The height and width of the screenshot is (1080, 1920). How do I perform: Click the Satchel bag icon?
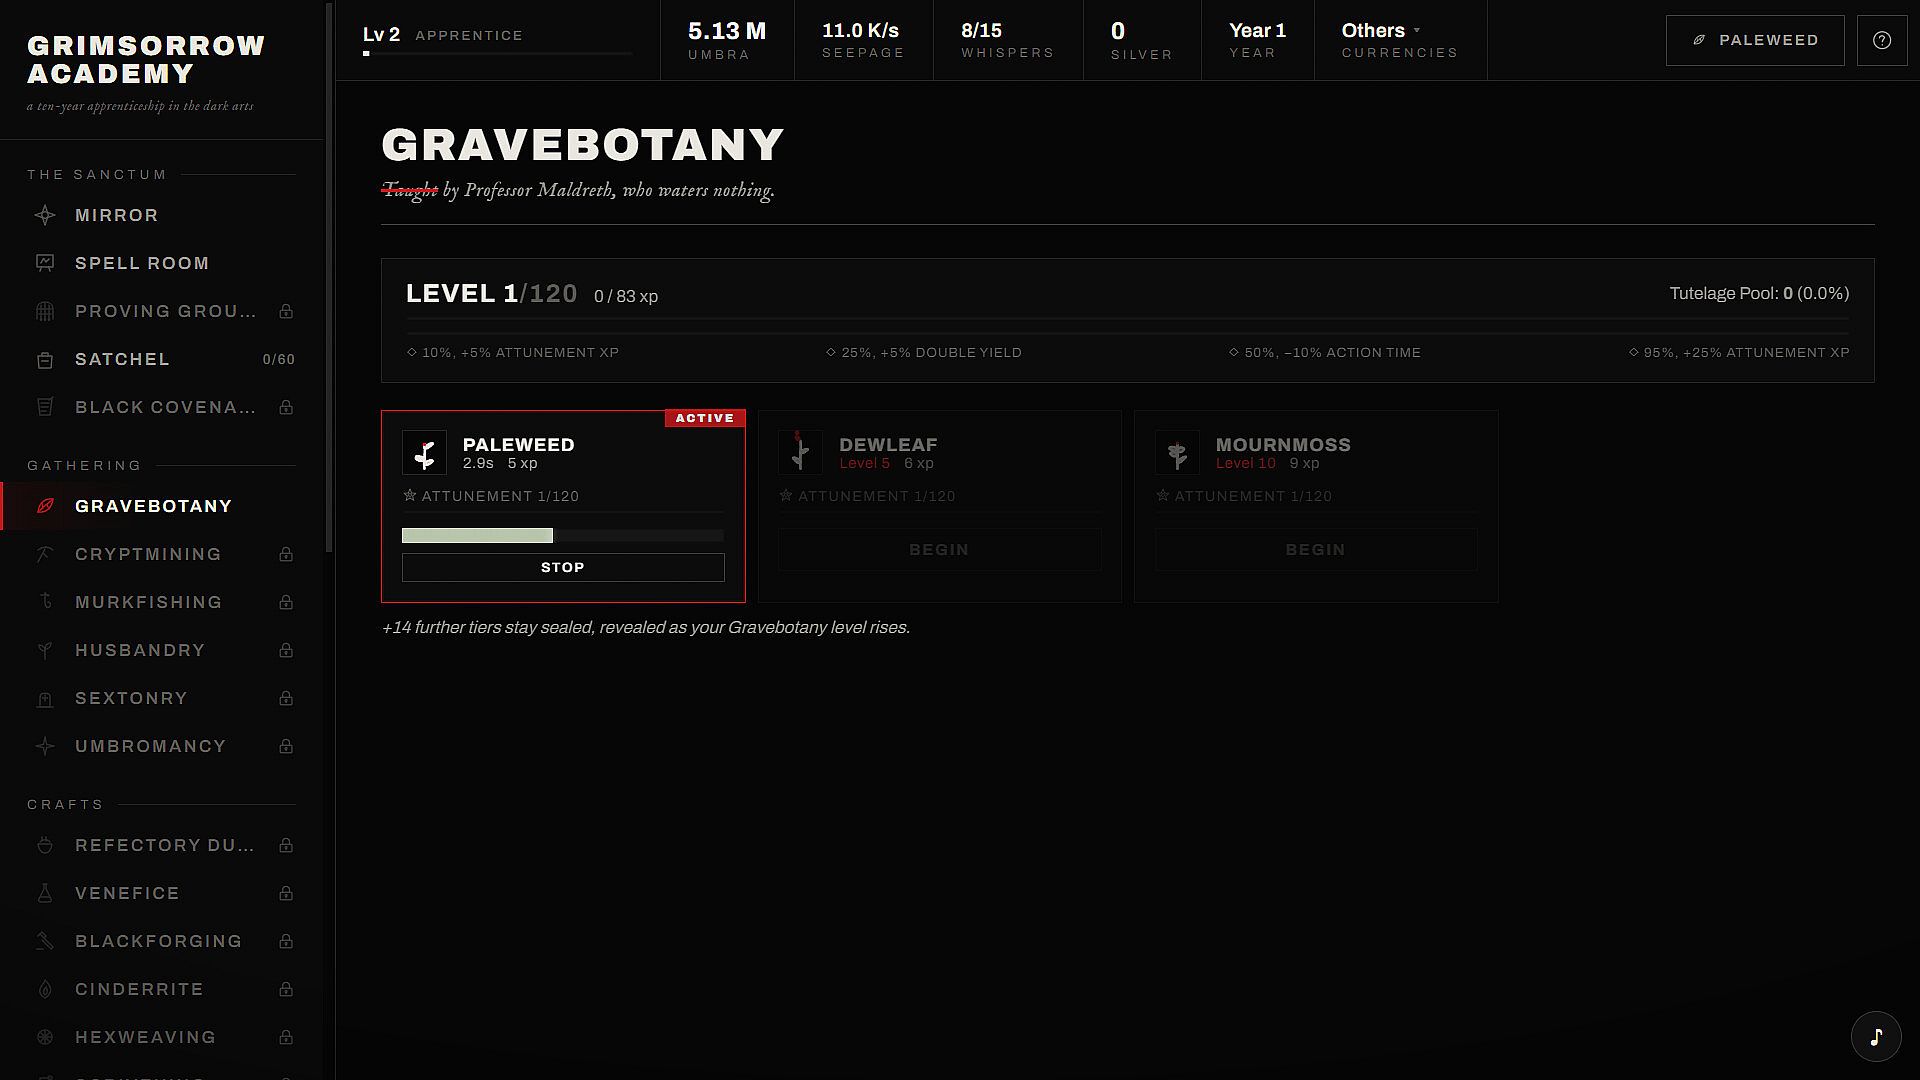[45, 359]
